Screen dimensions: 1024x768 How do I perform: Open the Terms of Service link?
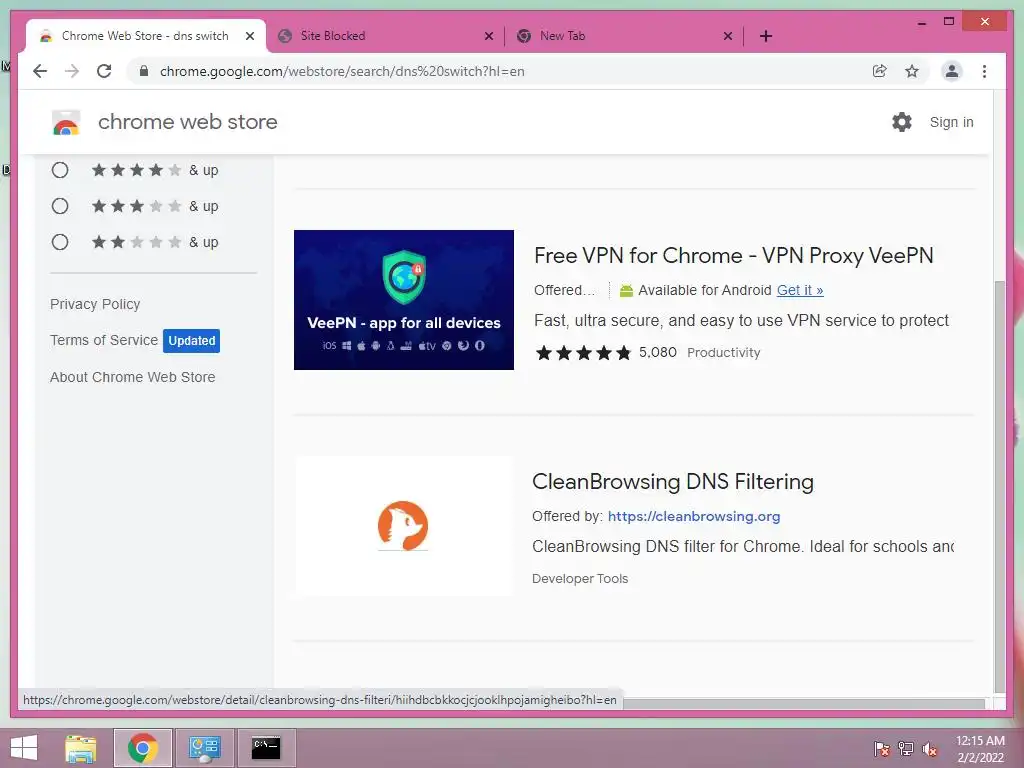click(x=104, y=340)
